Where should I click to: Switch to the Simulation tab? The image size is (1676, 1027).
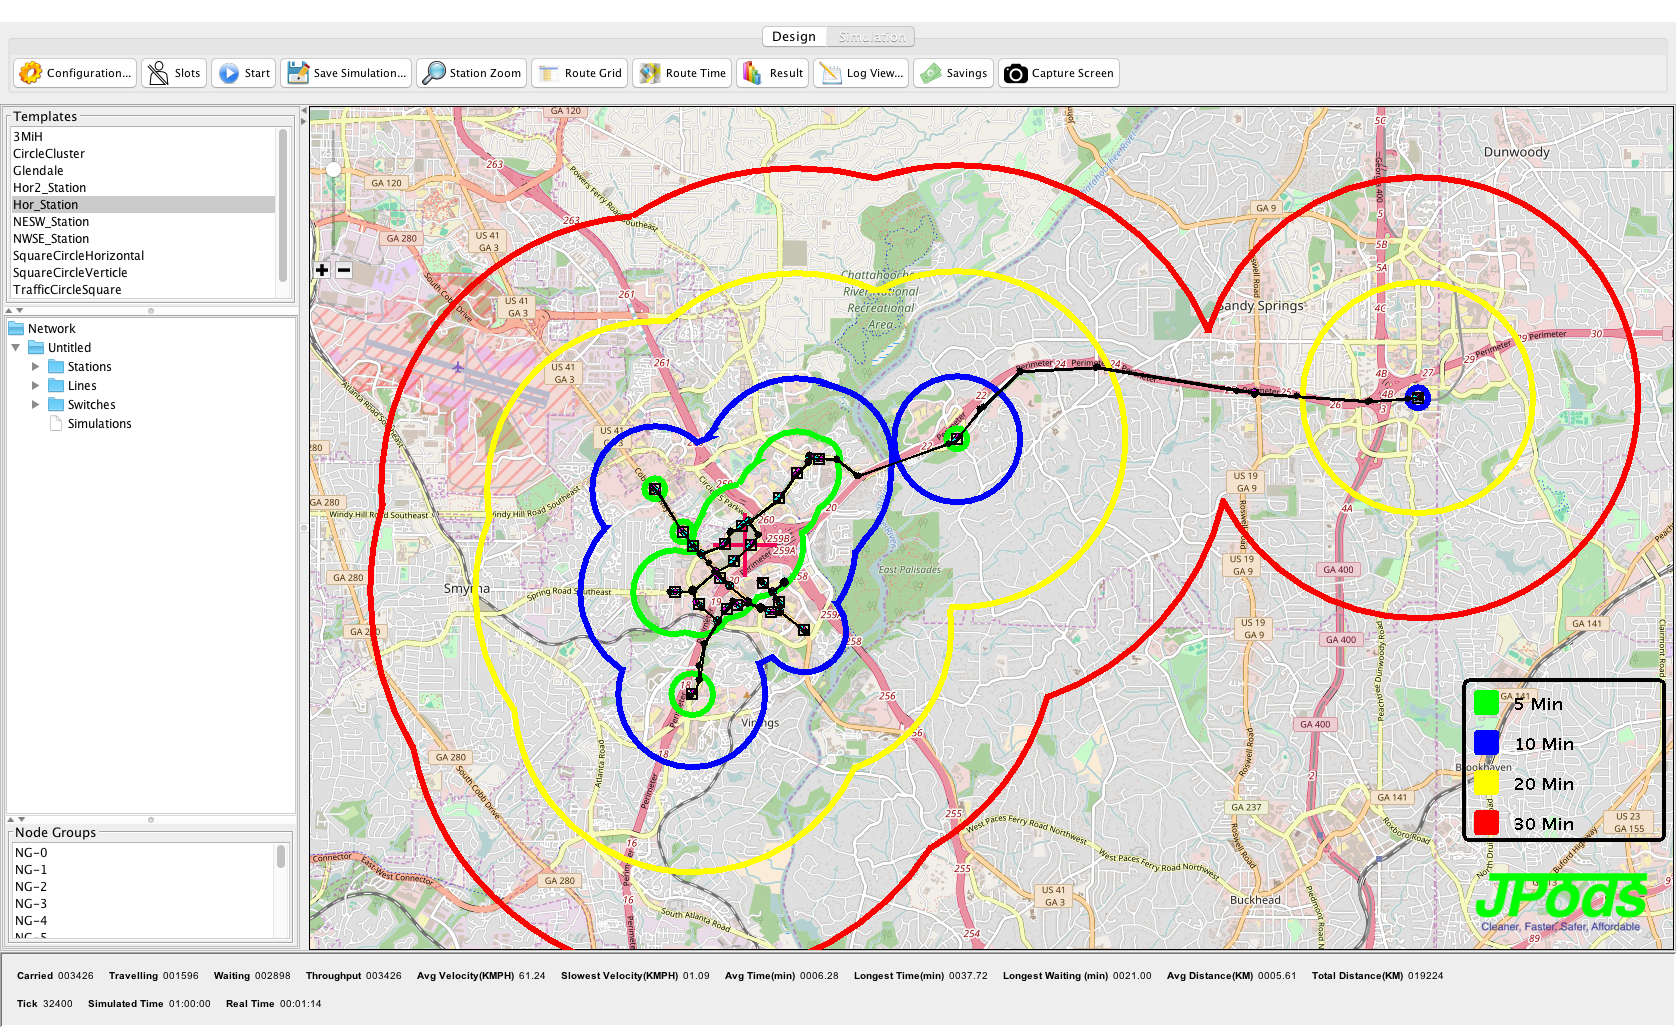click(871, 37)
